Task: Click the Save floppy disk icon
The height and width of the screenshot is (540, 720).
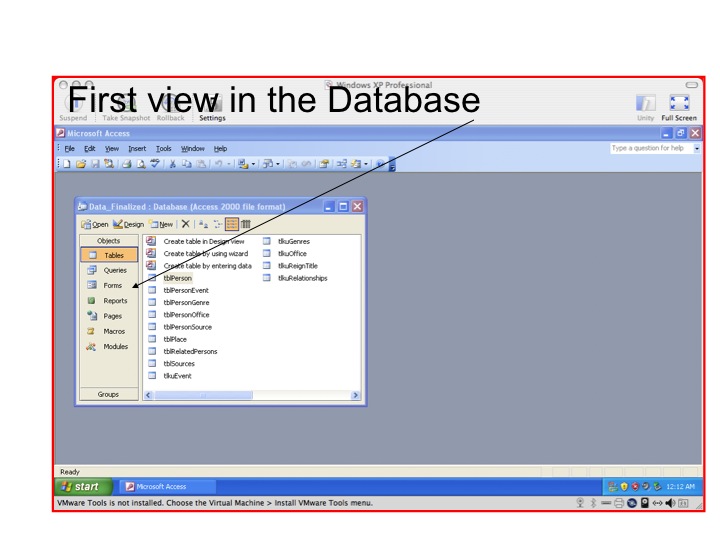Action: click(95, 164)
